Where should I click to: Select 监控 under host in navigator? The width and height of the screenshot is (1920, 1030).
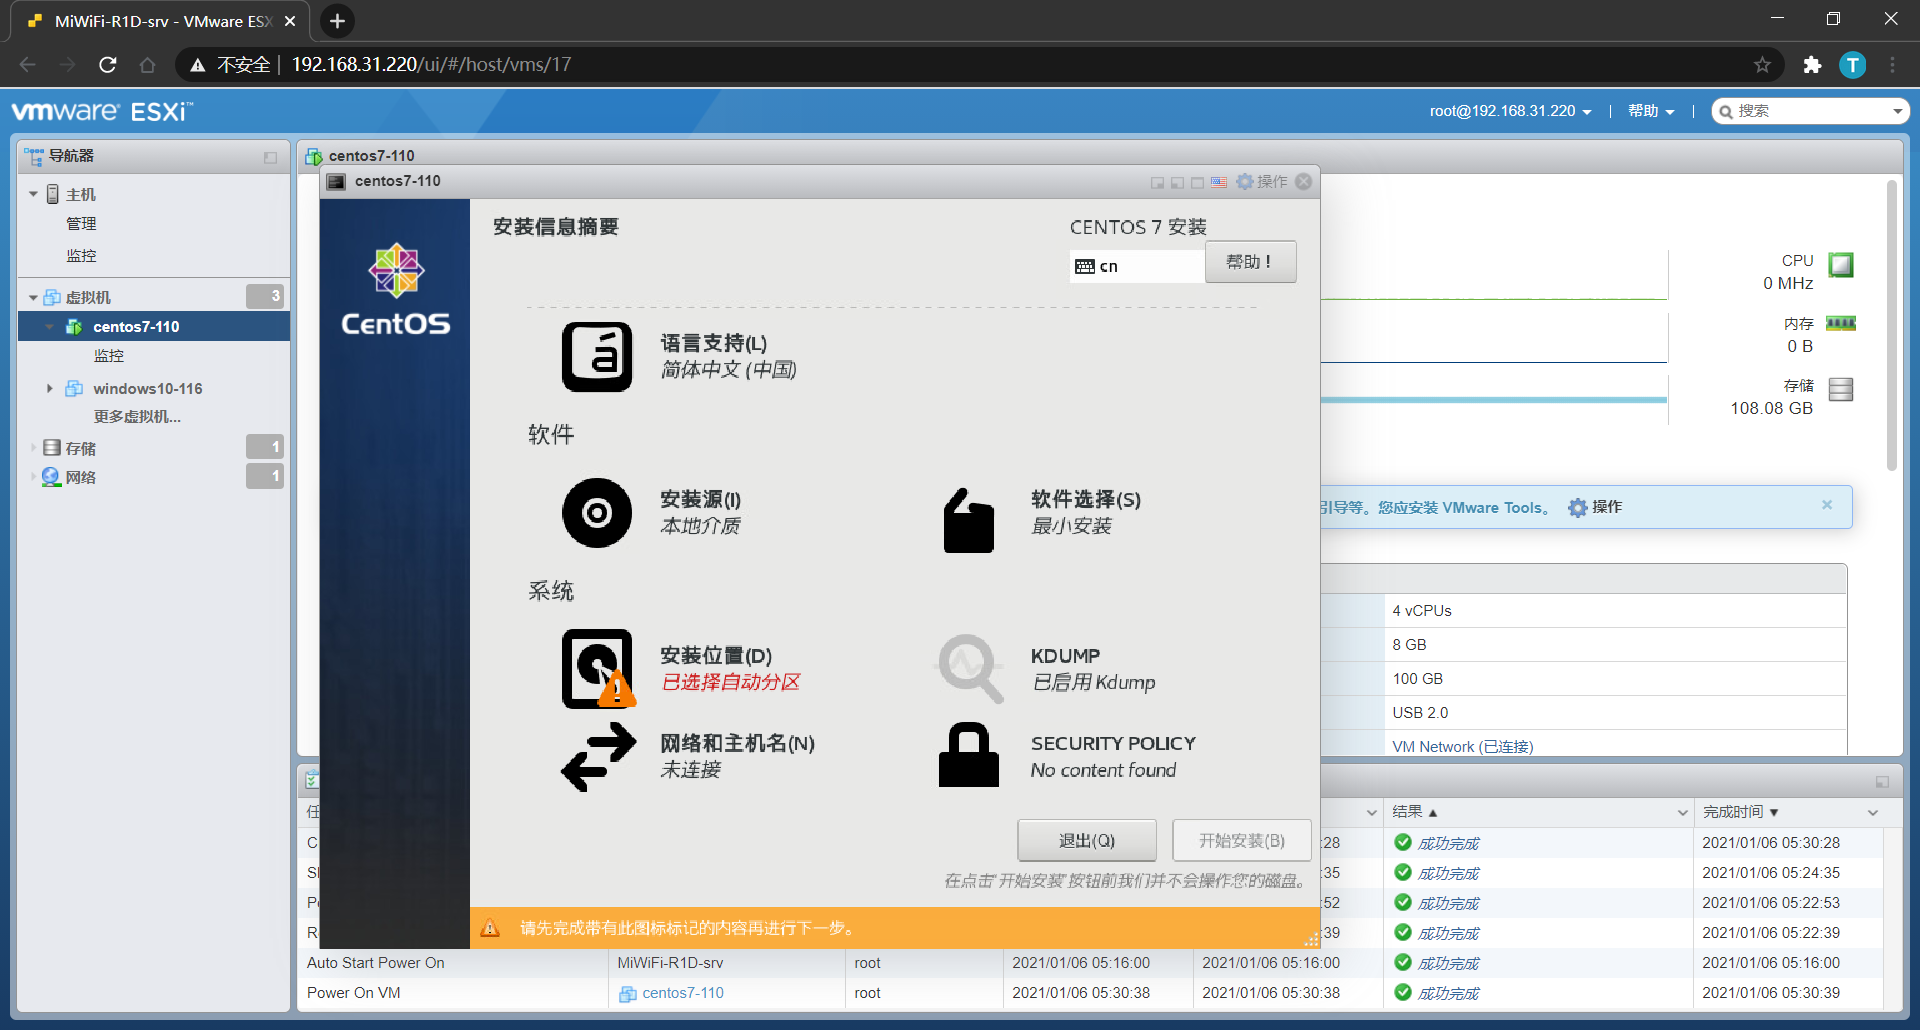click(81, 255)
